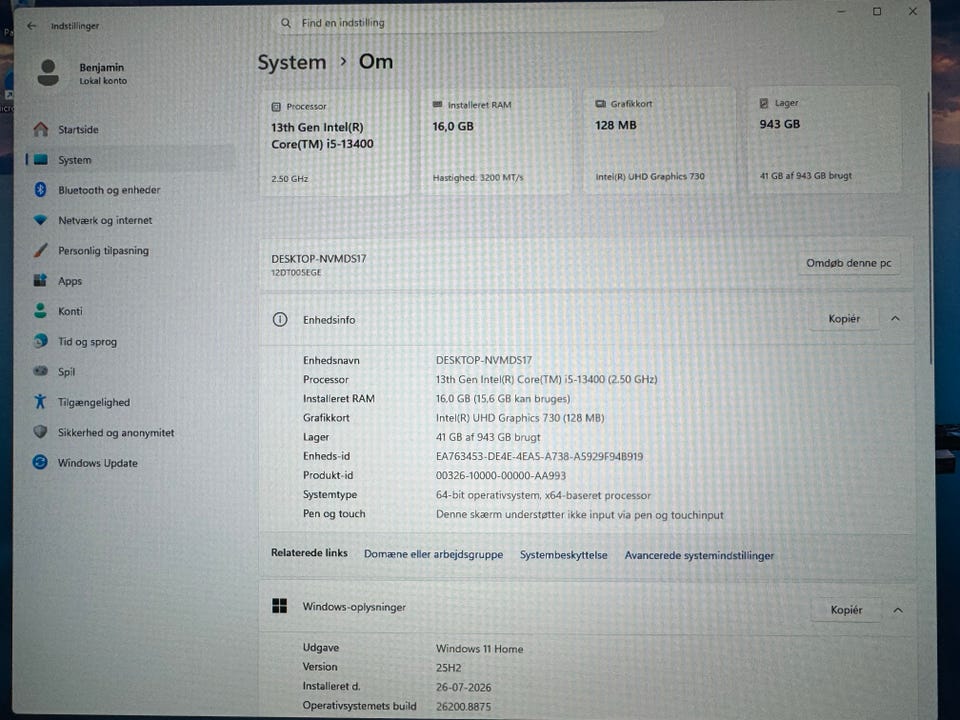Screen dimensions: 960x720
Task: Click the Processor chip icon on card
Action: tap(276, 107)
